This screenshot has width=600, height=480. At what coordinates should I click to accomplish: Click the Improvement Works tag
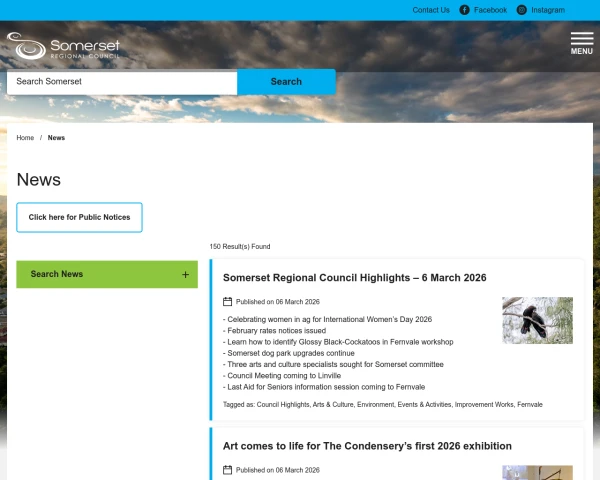(484, 405)
